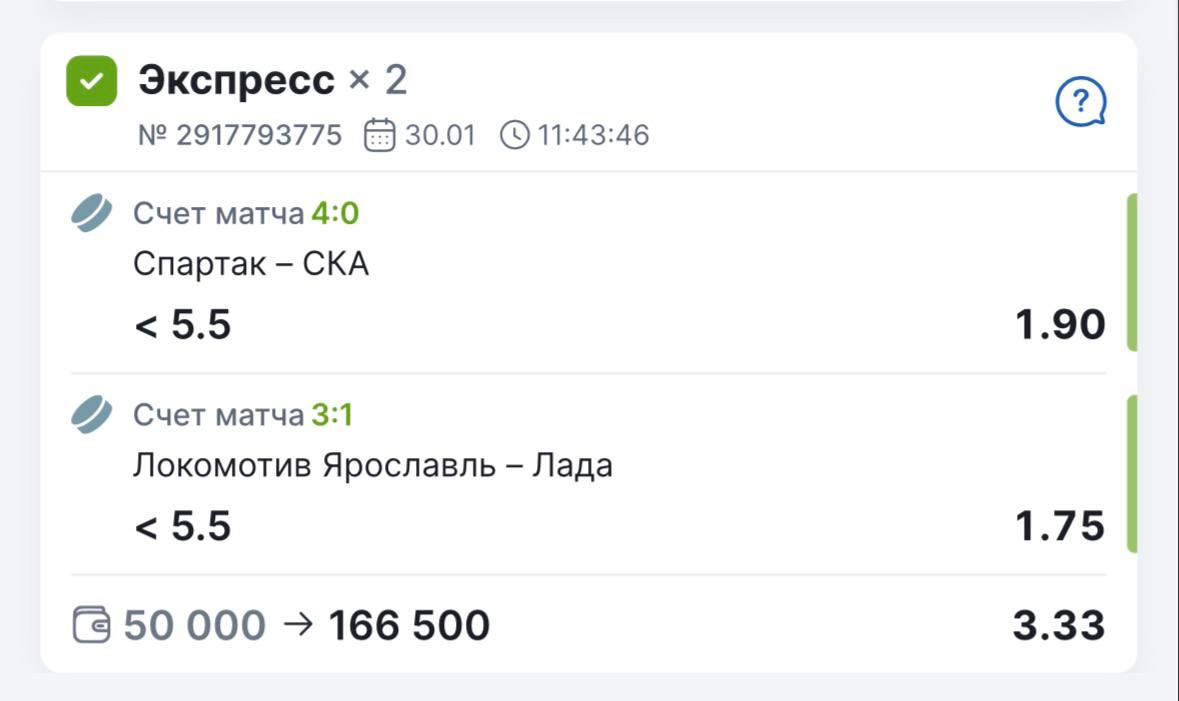Open the Спартак – СКА match
The width and height of the screenshot is (1179, 701).
point(251,264)
